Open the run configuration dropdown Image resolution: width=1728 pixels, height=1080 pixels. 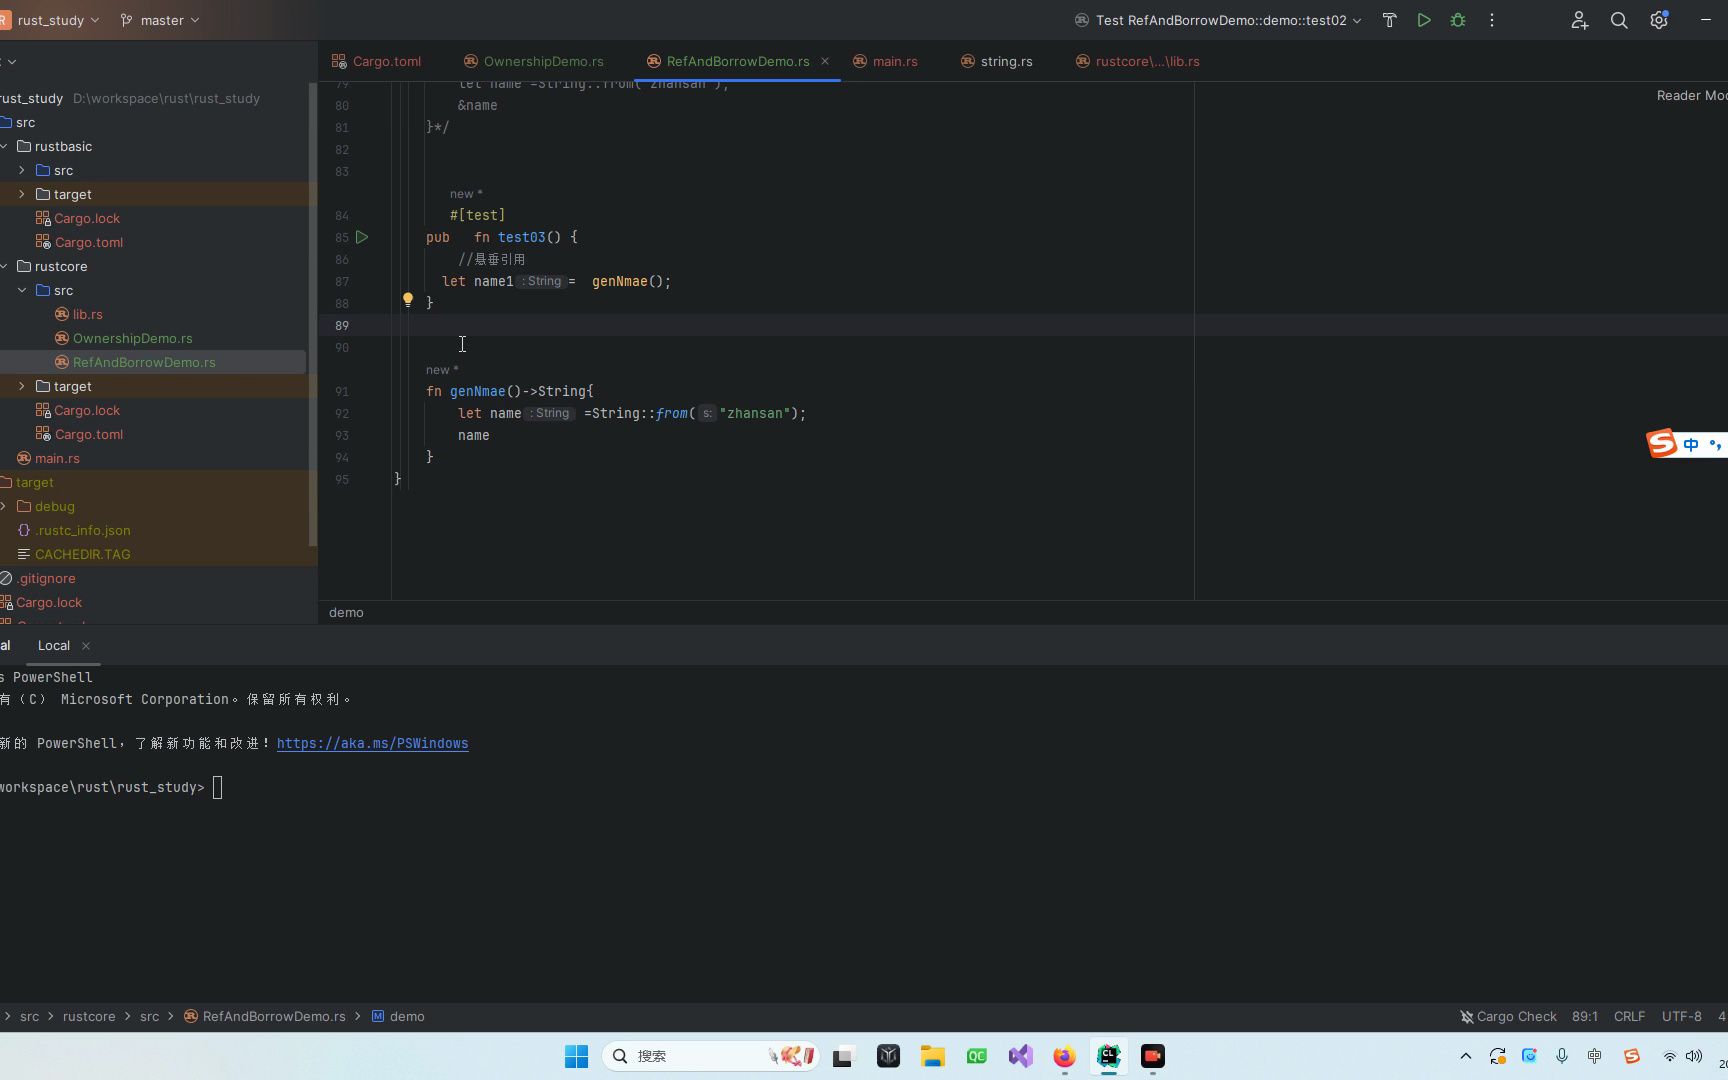pos(1218,20)
